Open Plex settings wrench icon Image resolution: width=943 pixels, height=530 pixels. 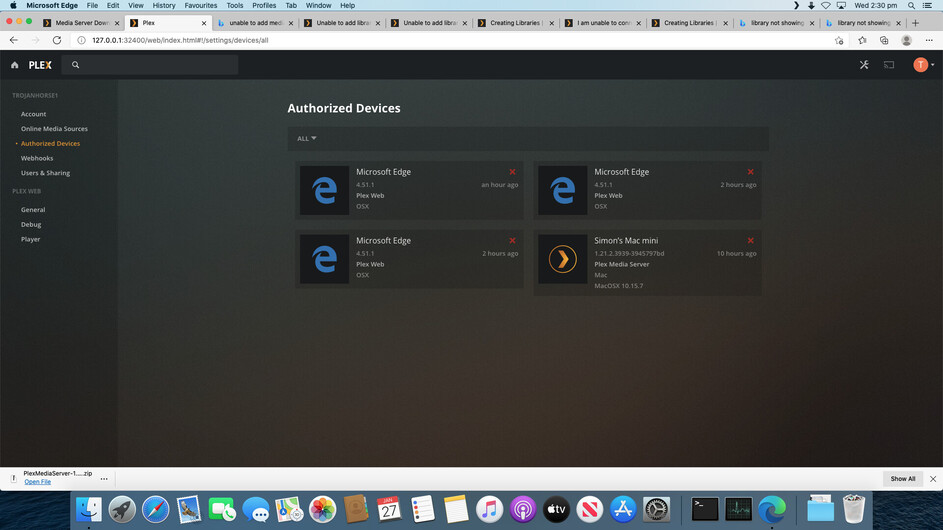tap(864, 65)
